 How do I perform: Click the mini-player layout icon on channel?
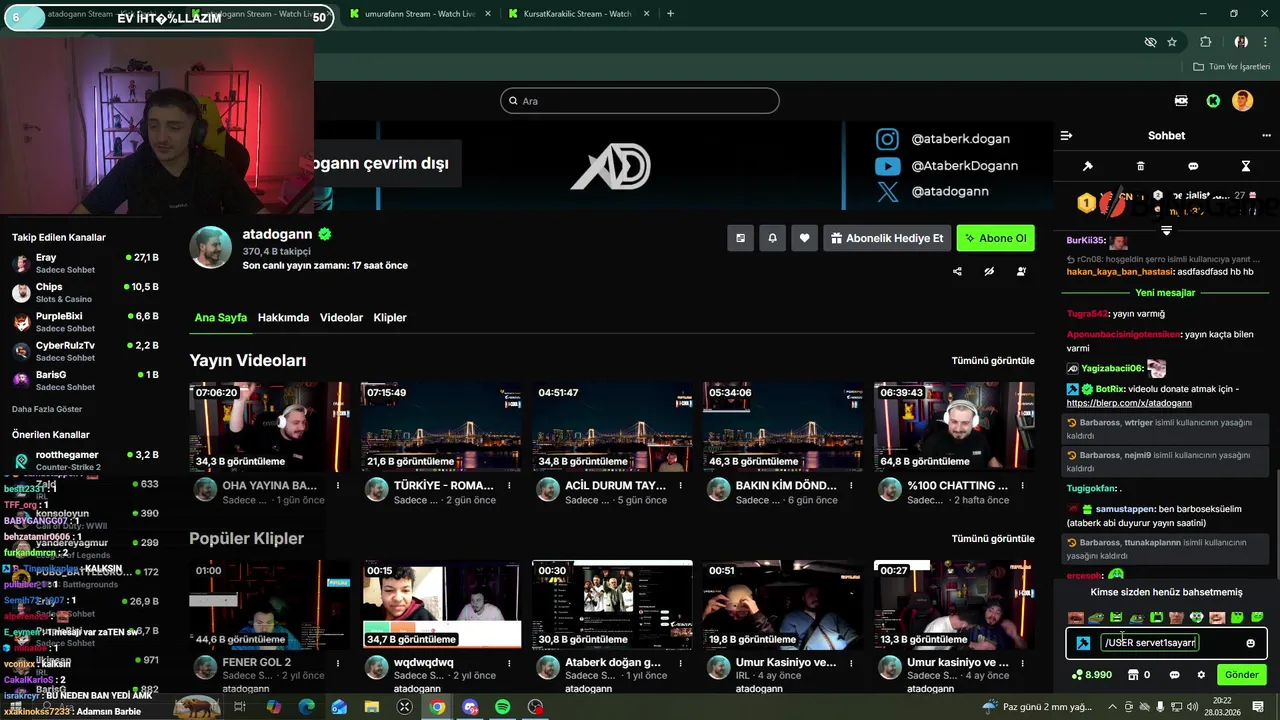(x=740, y=238)
